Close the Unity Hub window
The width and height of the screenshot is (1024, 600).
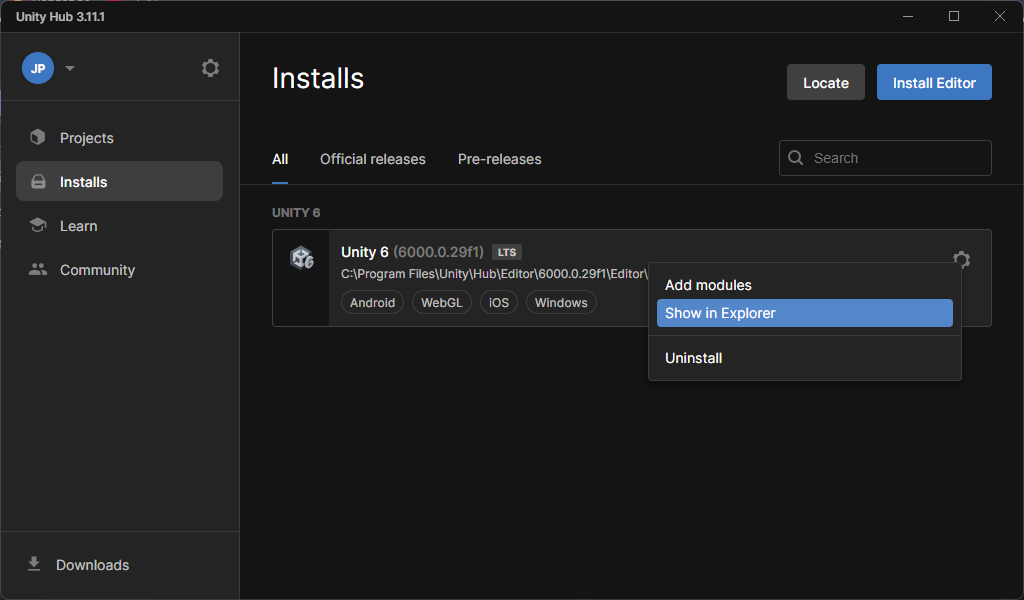click(x=1000, y=16)
